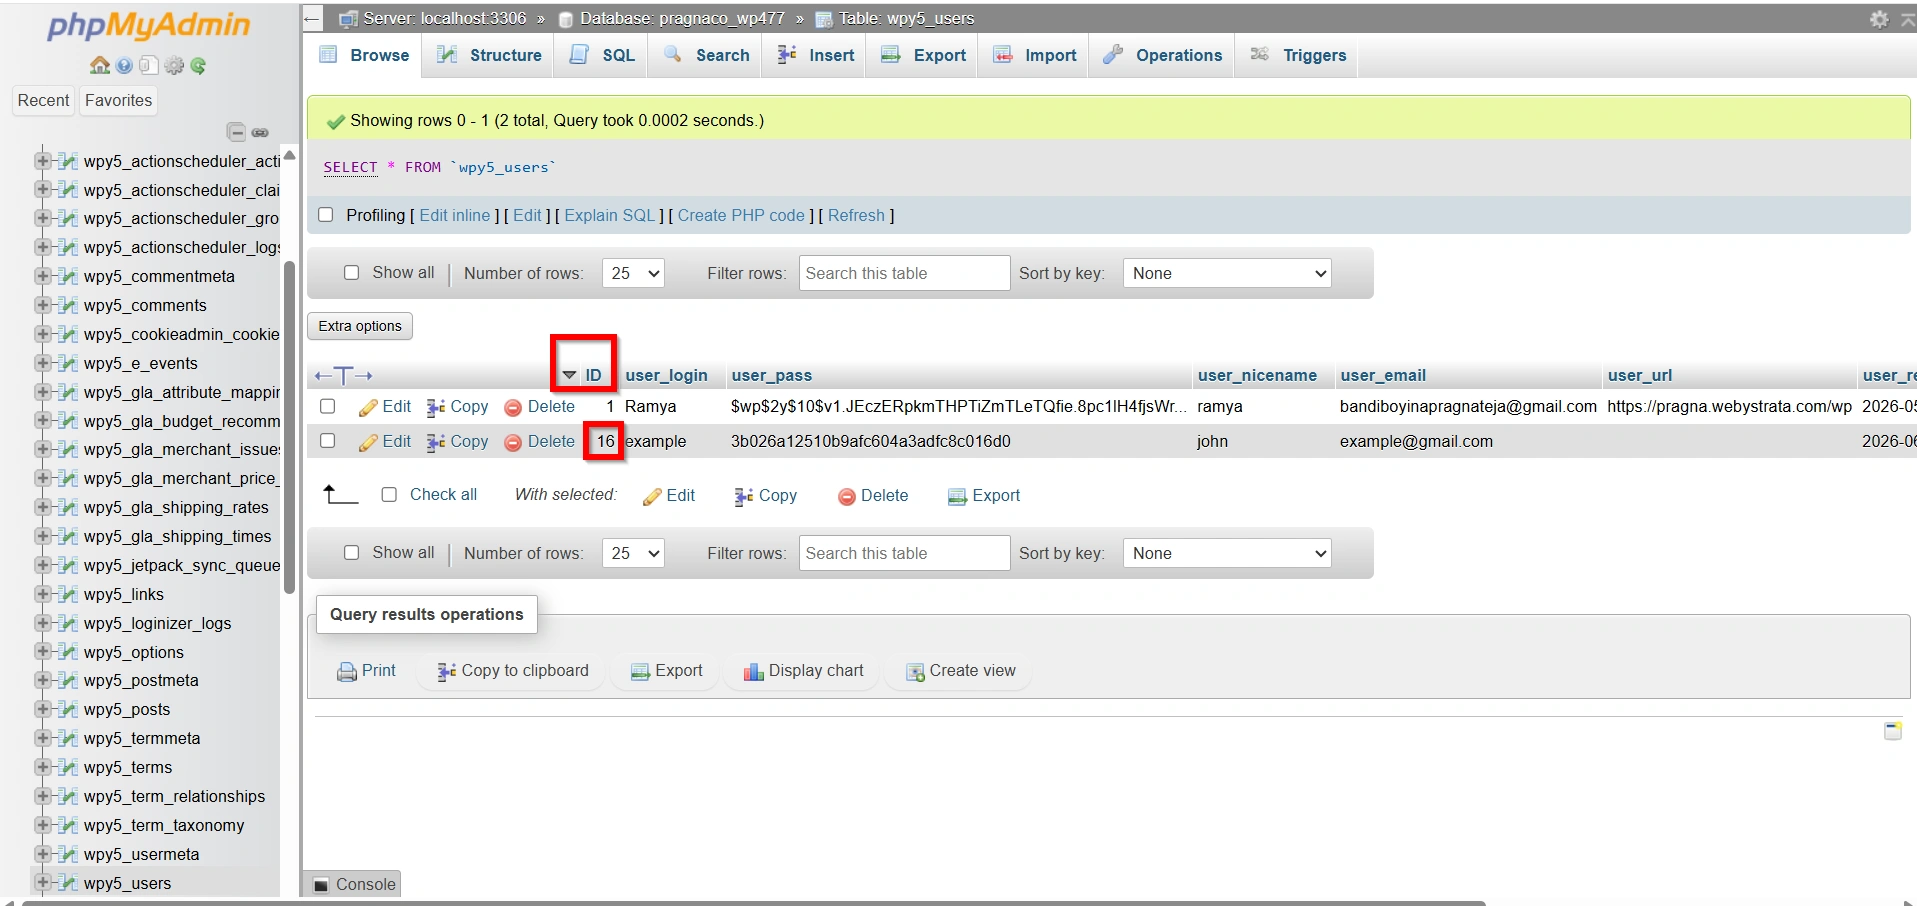Click Edit inline link
Viewport: 1917px width, 906px height.
click(455, 215)
